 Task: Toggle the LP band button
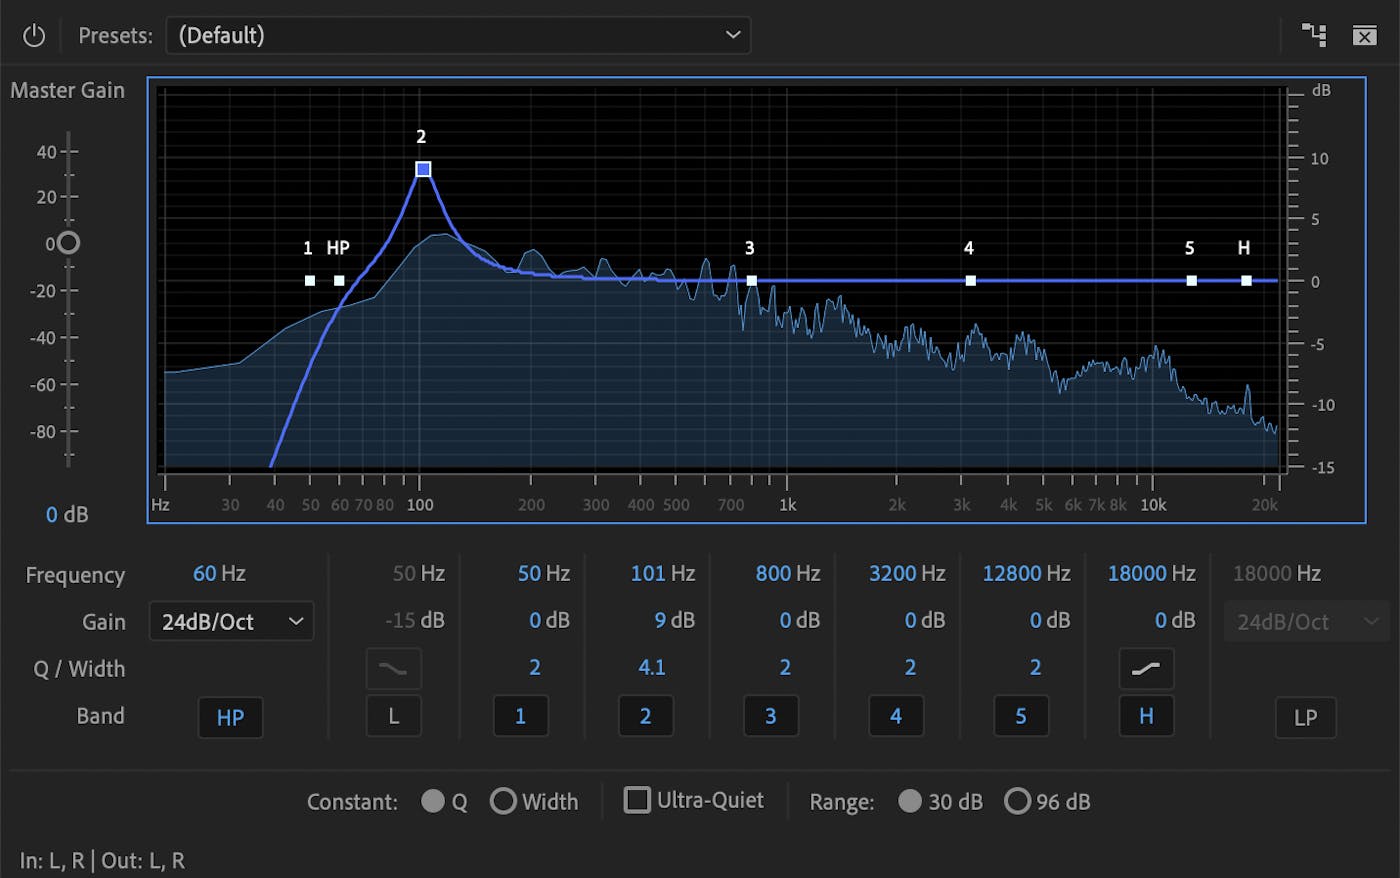point(1305,717)
